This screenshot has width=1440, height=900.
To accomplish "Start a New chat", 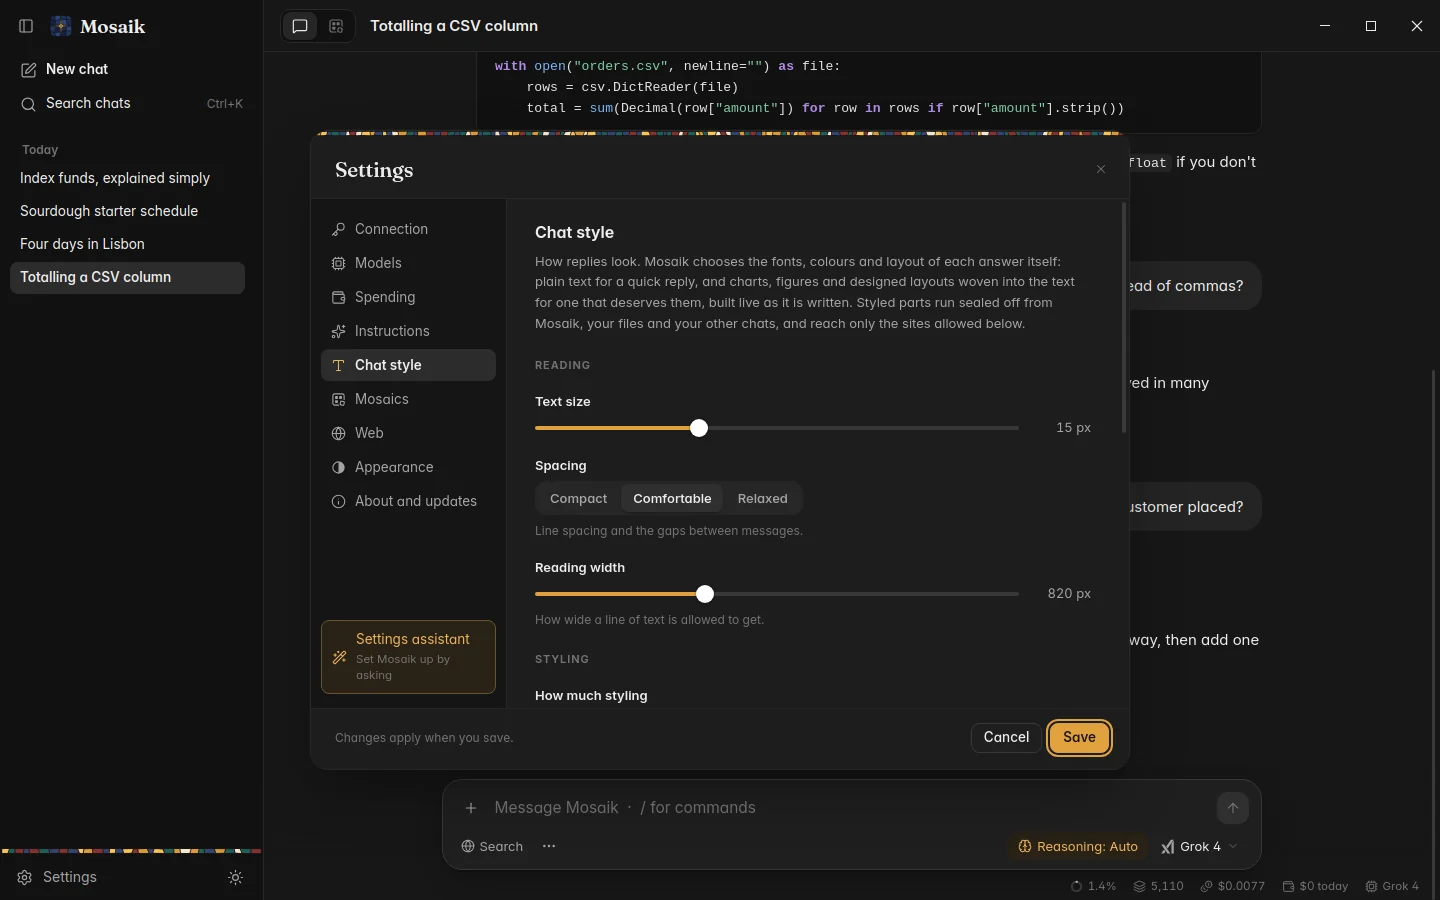I will (127, 69).
